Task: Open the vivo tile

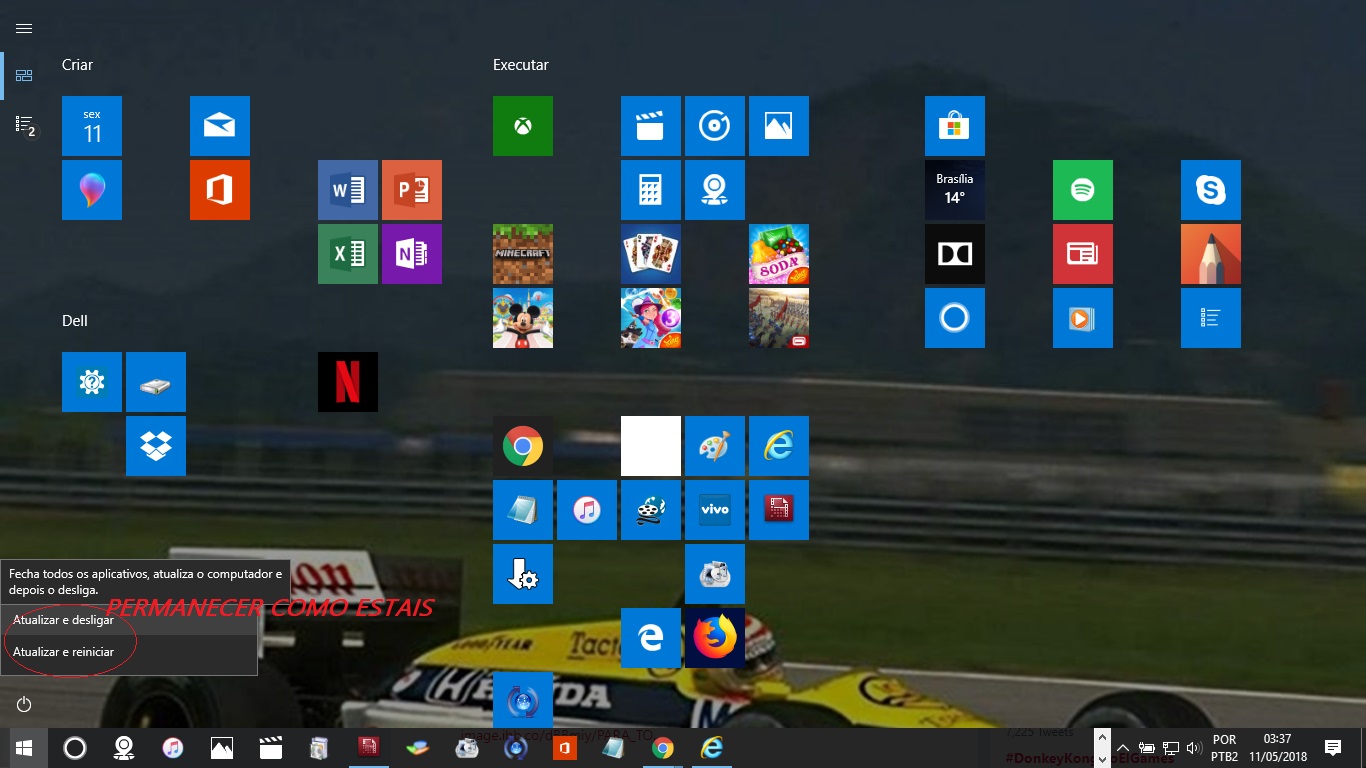Action: (x=715, y=510)
